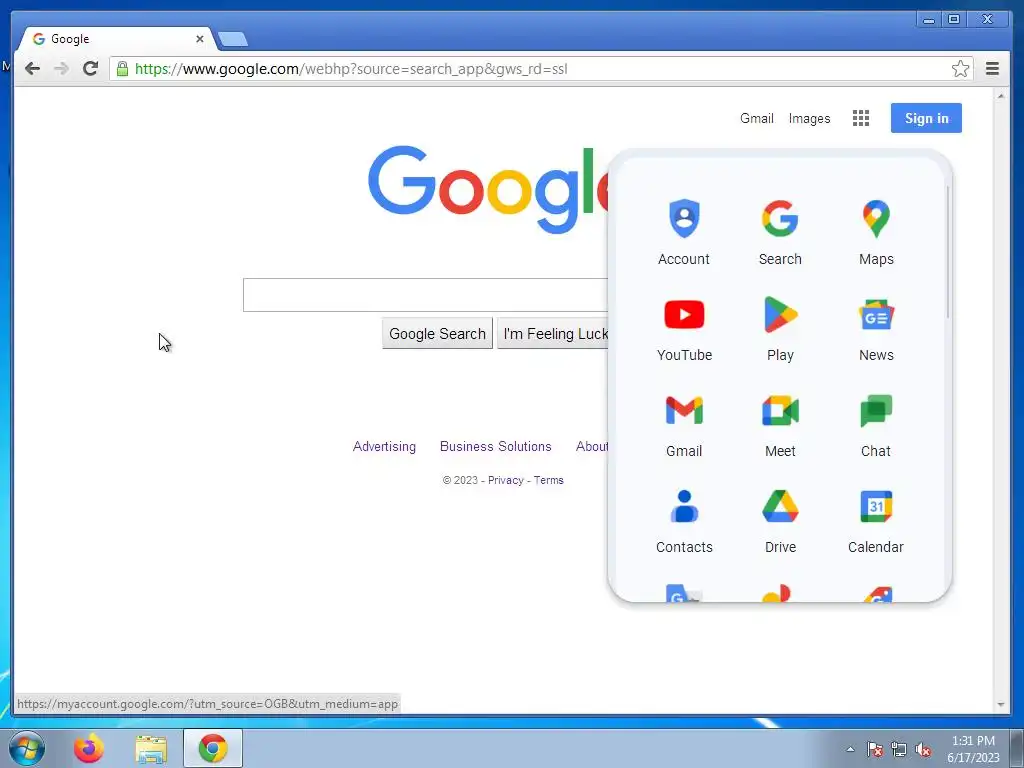
Task: Open the Terms link
Action: coord(549,480)
